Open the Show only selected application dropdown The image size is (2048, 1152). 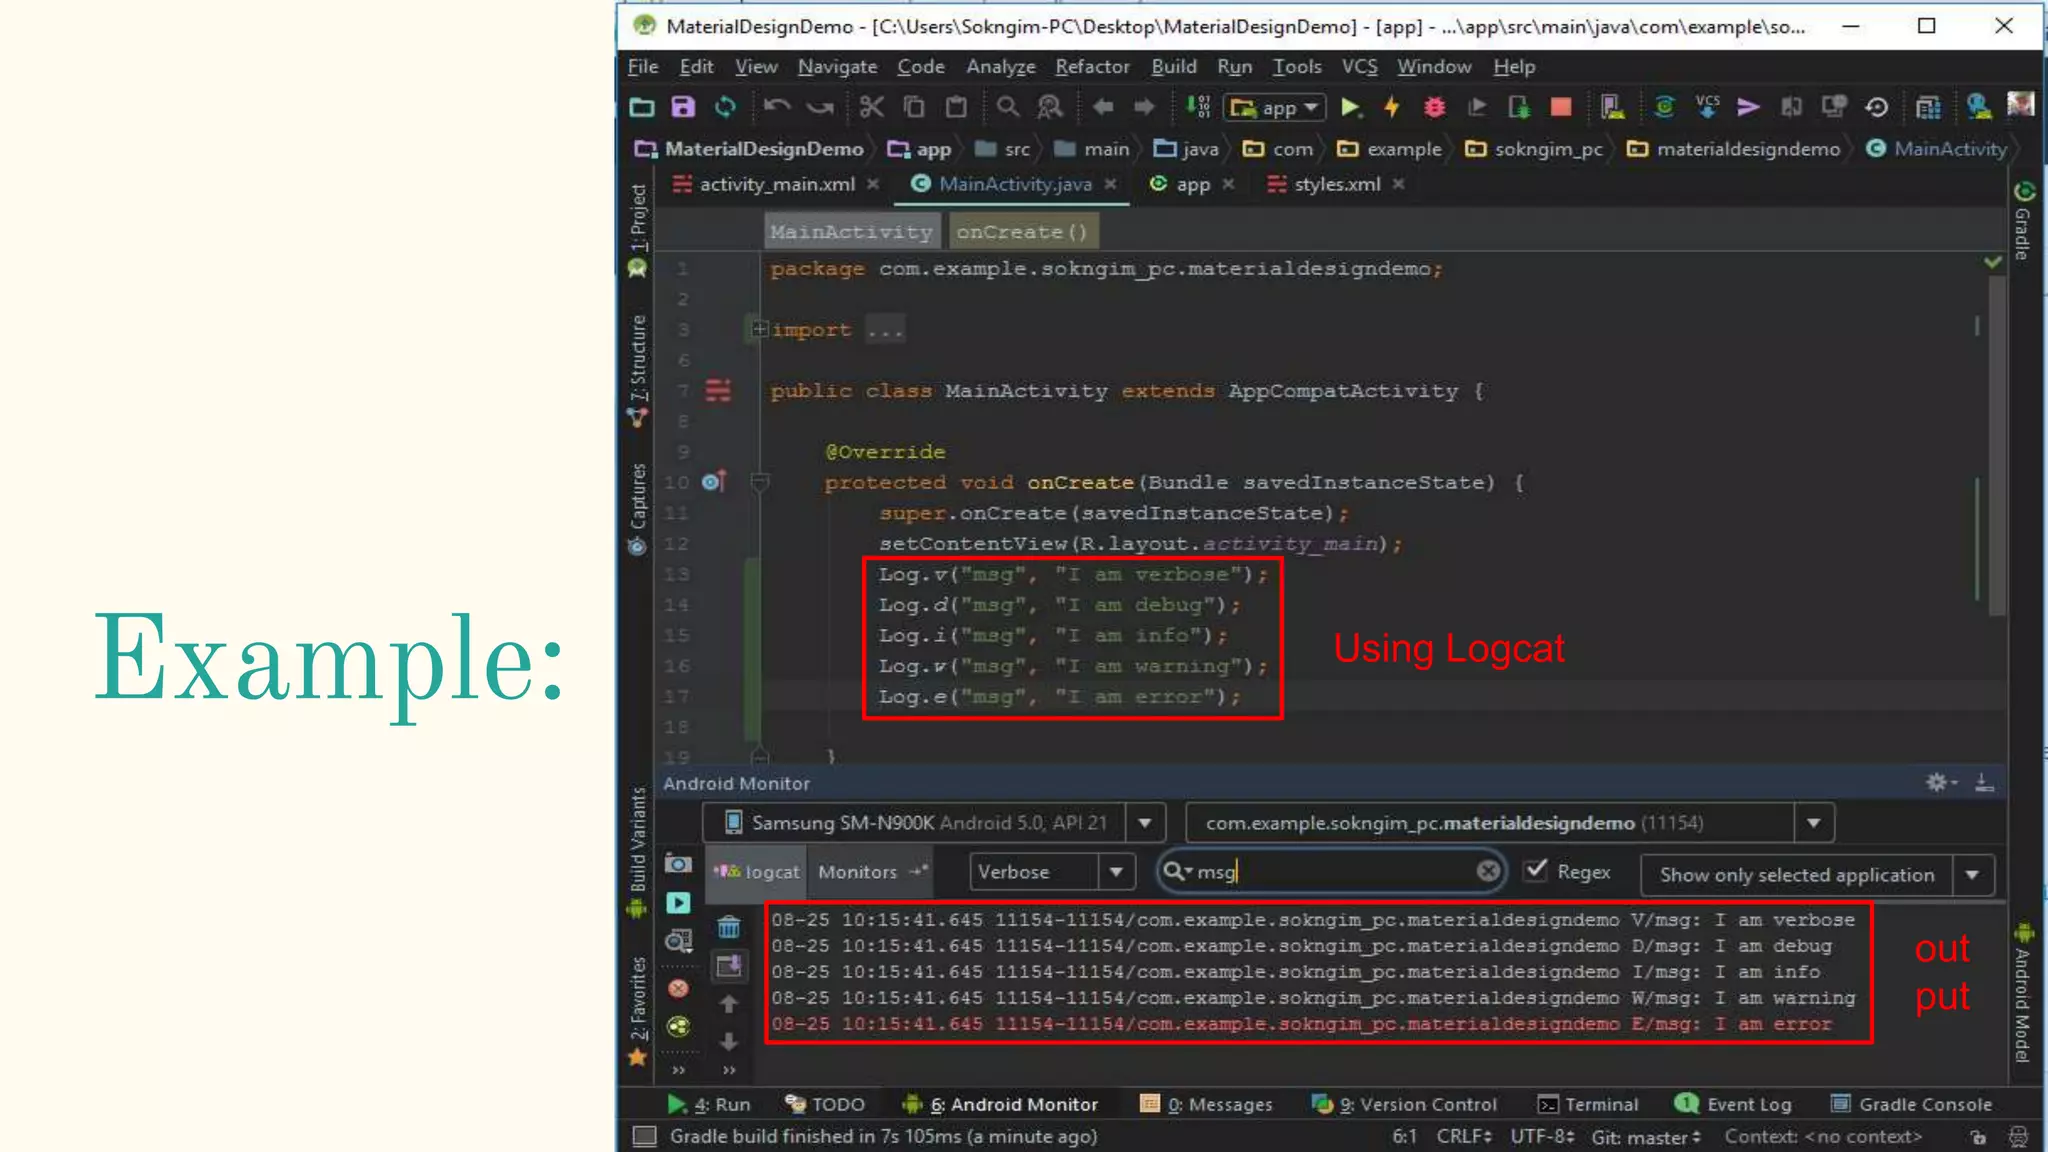coord(1972,875)
